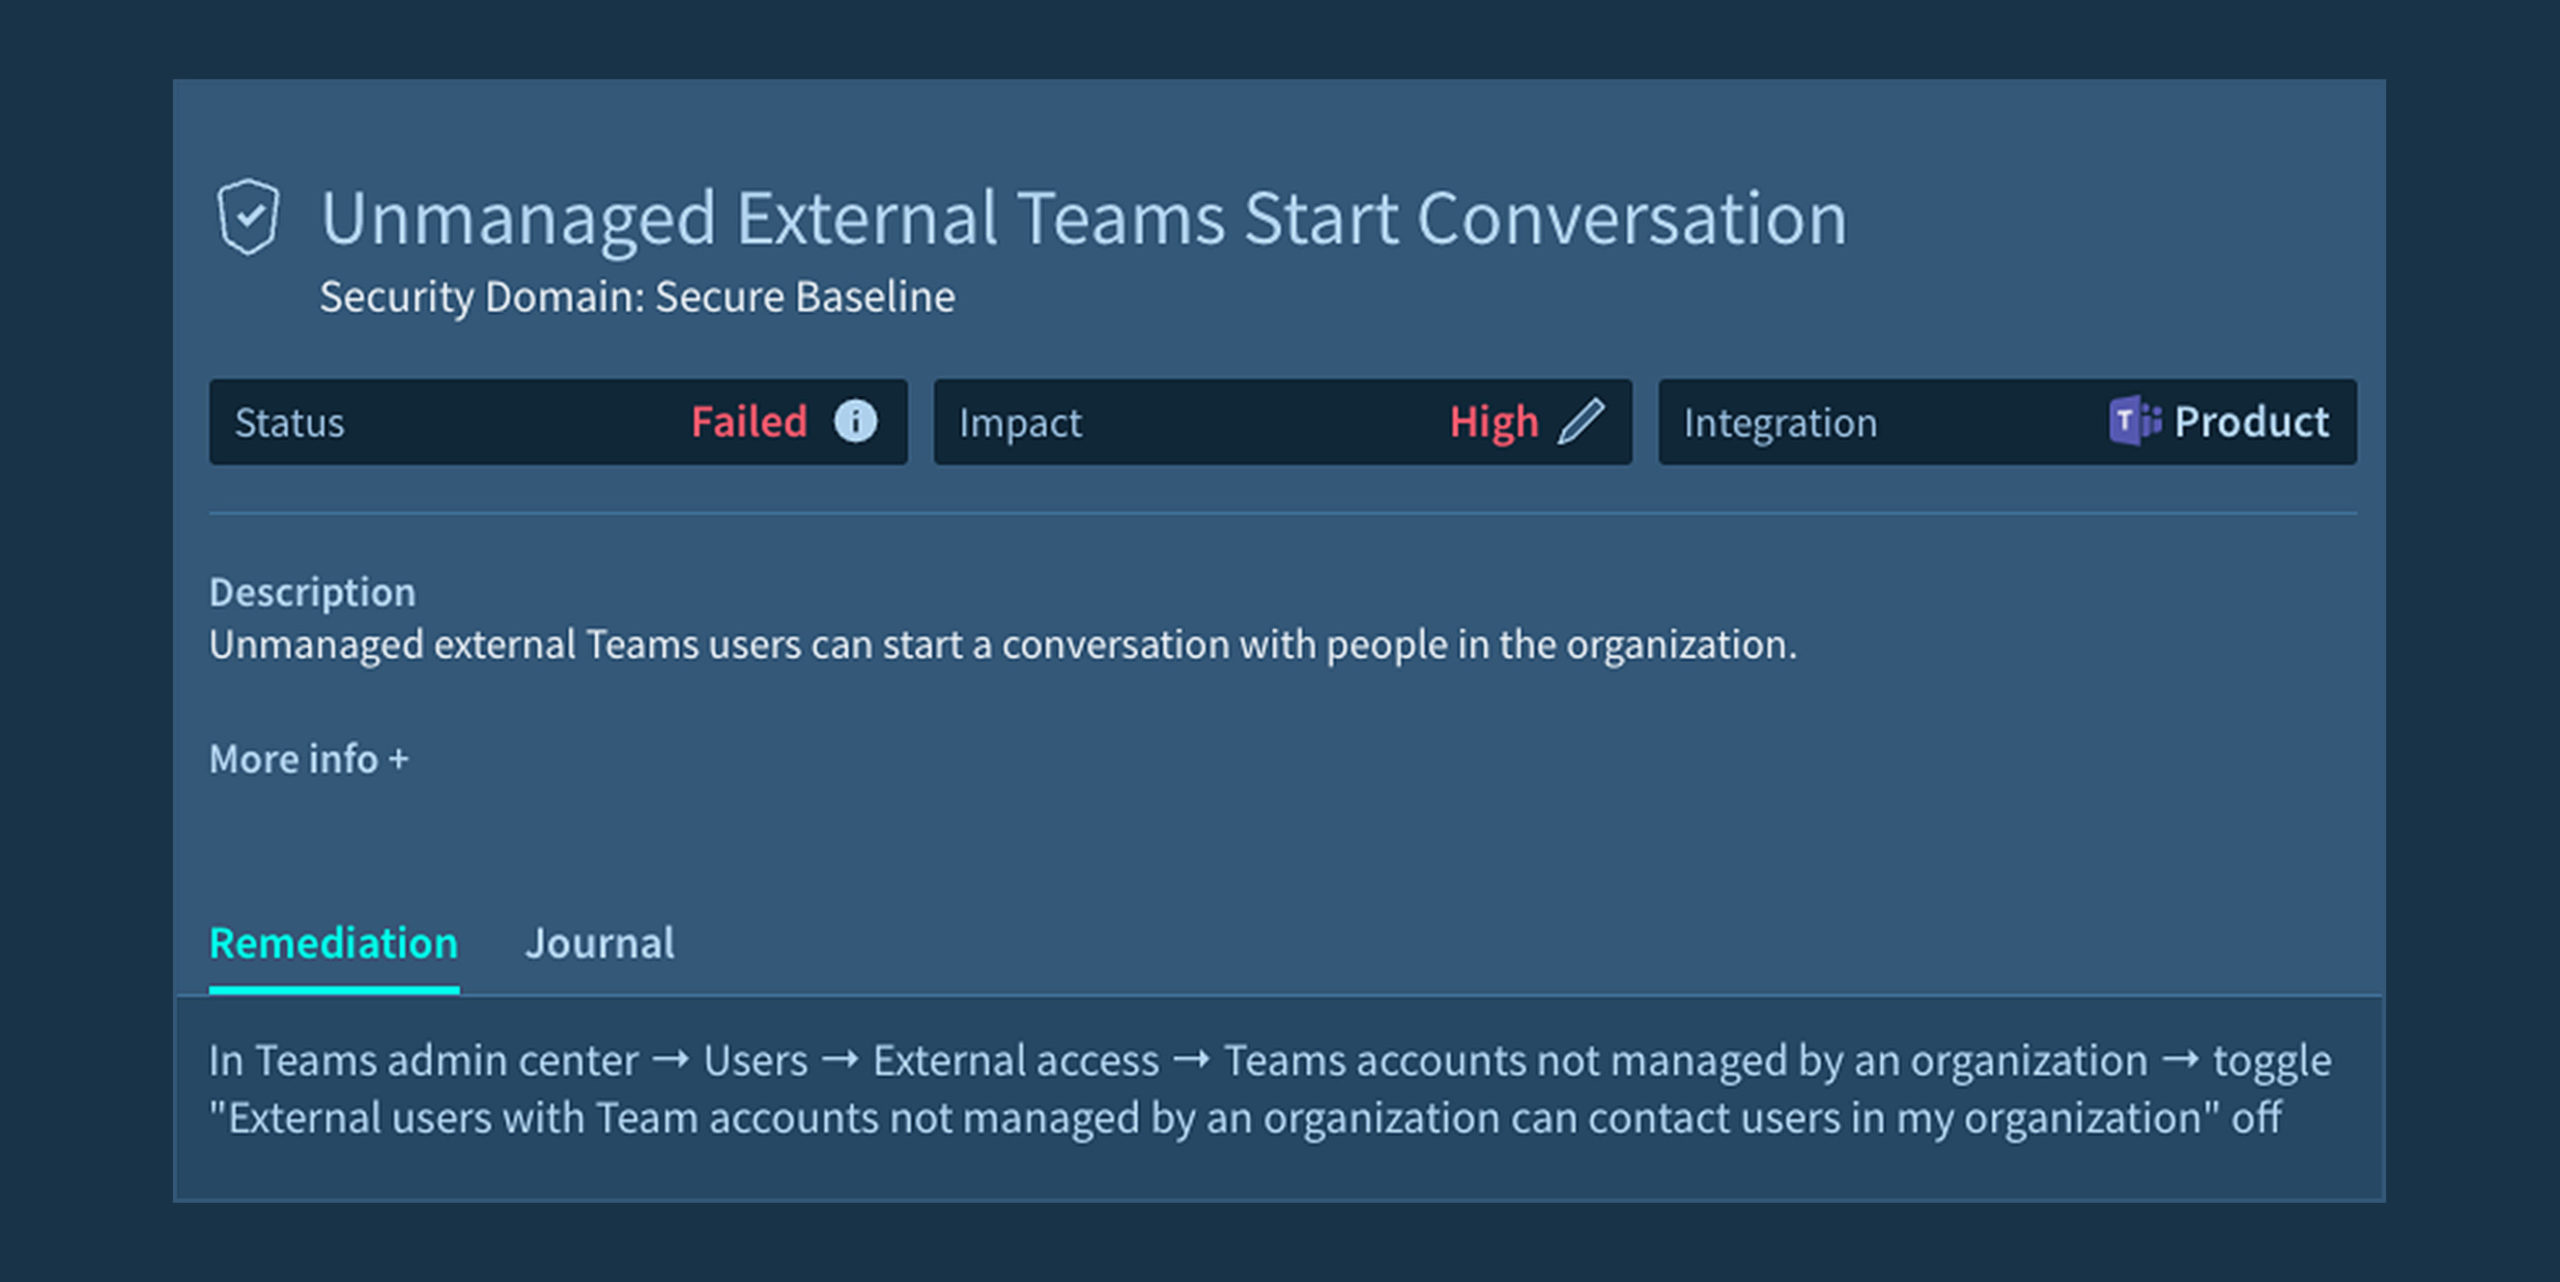This screenshot has height=1282, width=2560.
Task: Click the Description heading
Action: 312,592
